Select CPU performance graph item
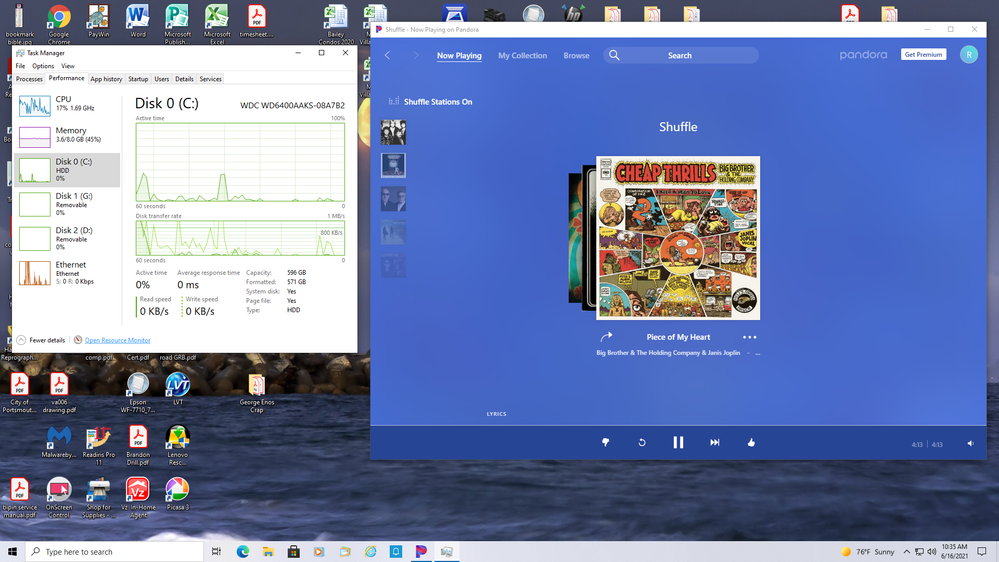The width and height of the screenshot is (999, 562). click(67, 105)
